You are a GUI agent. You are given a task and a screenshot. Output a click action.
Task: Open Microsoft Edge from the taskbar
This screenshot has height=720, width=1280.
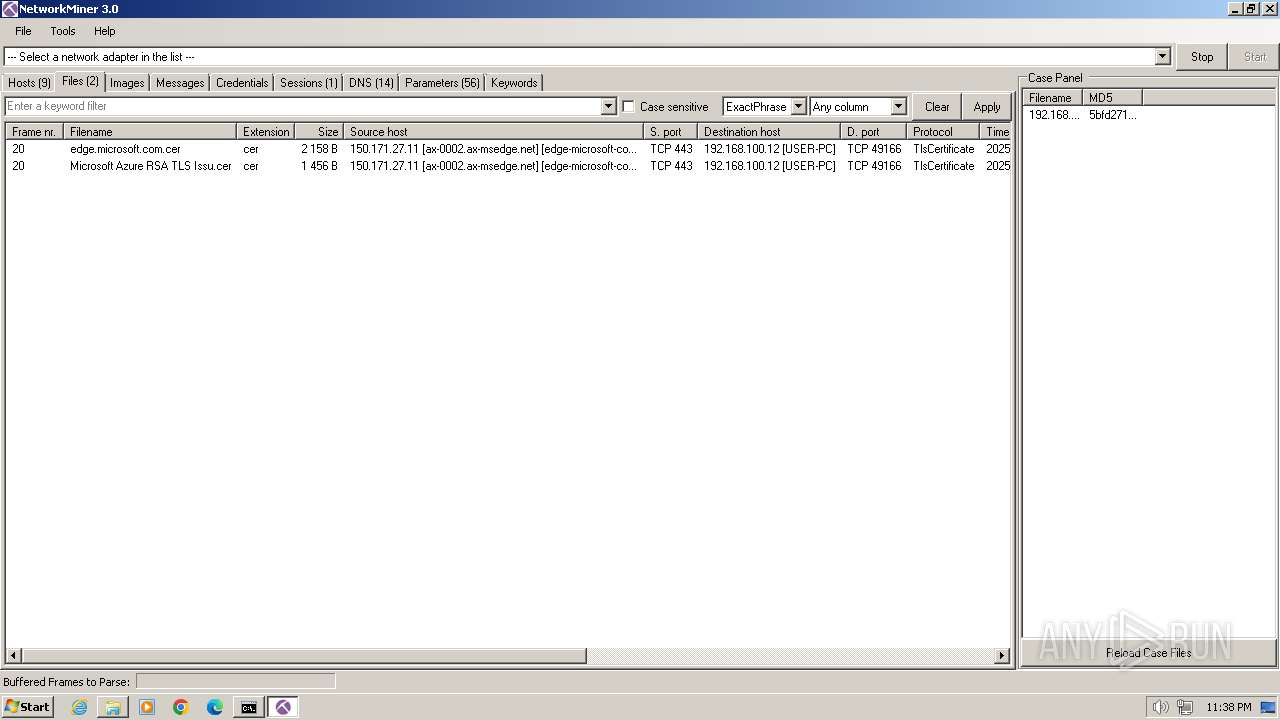pyautogui.click(x=215, y=707)
